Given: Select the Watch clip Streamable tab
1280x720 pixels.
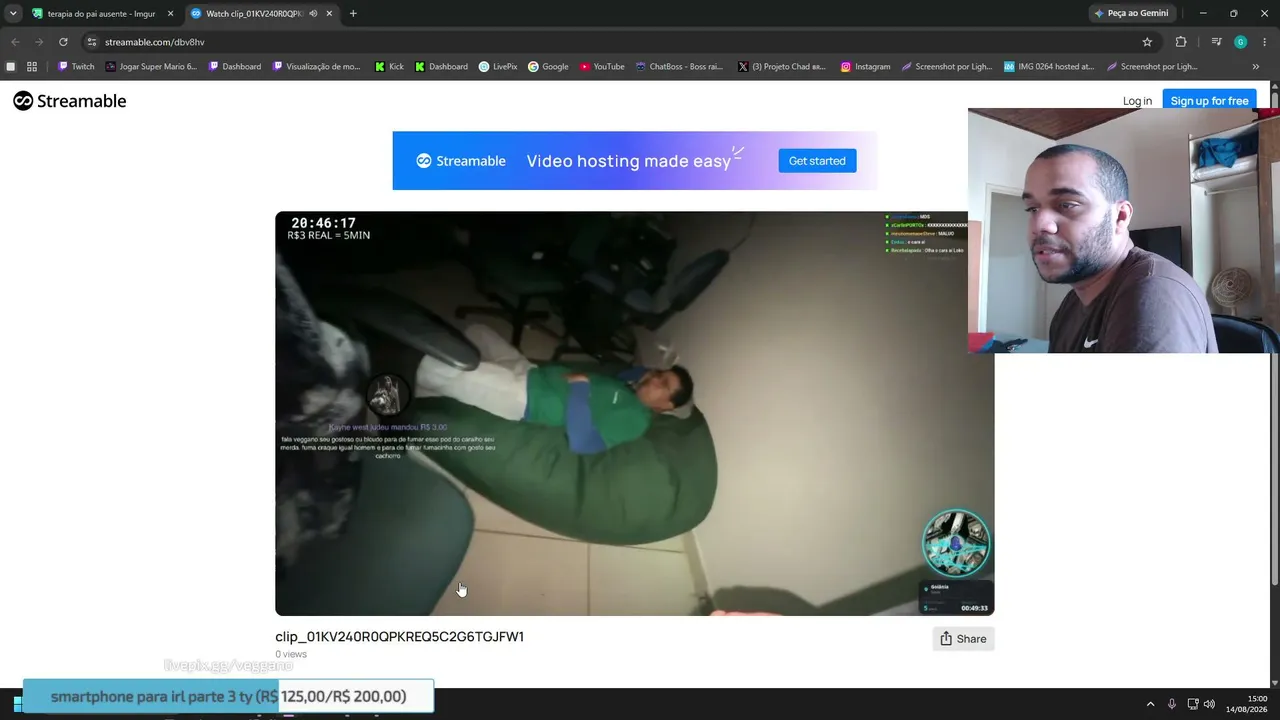Looking at the screenshot, I should (x=262, y=14).
